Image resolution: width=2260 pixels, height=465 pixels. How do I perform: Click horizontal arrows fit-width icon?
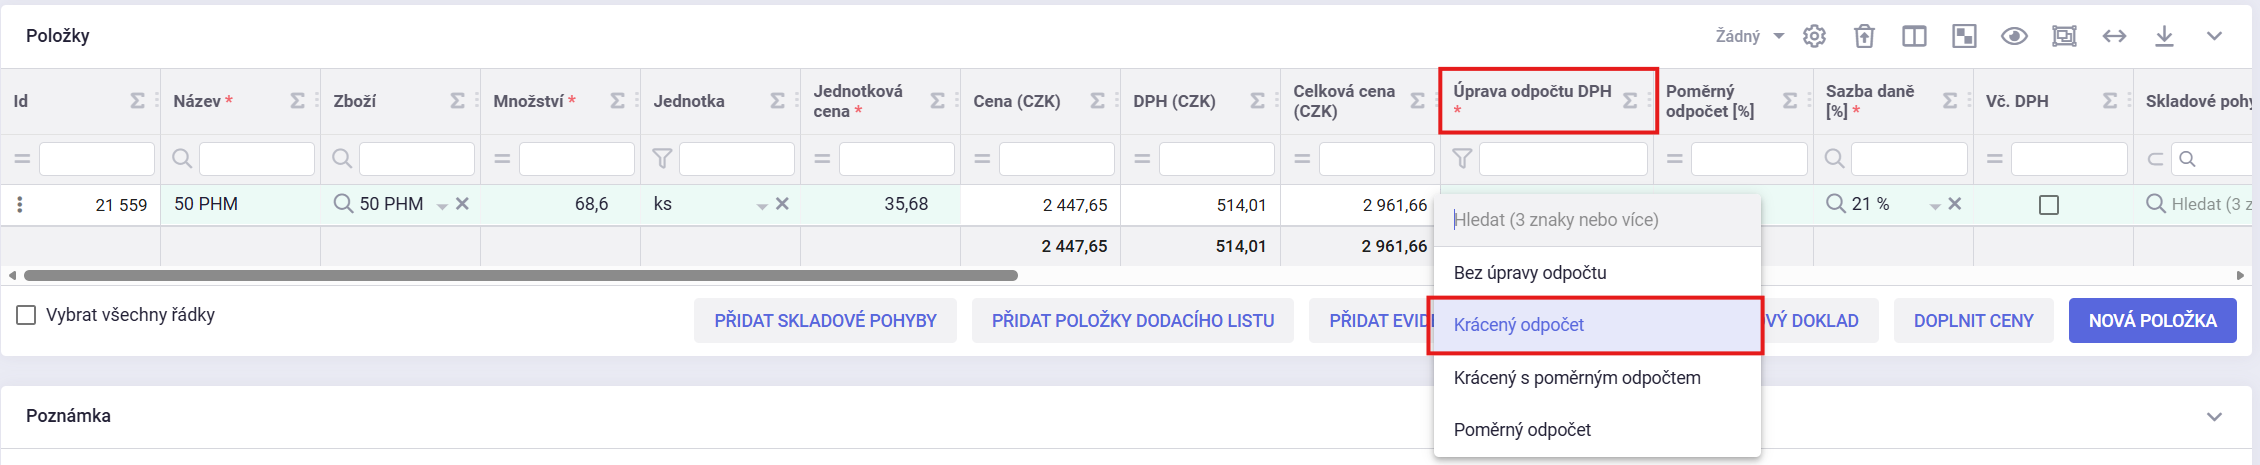click(2114, 36)
